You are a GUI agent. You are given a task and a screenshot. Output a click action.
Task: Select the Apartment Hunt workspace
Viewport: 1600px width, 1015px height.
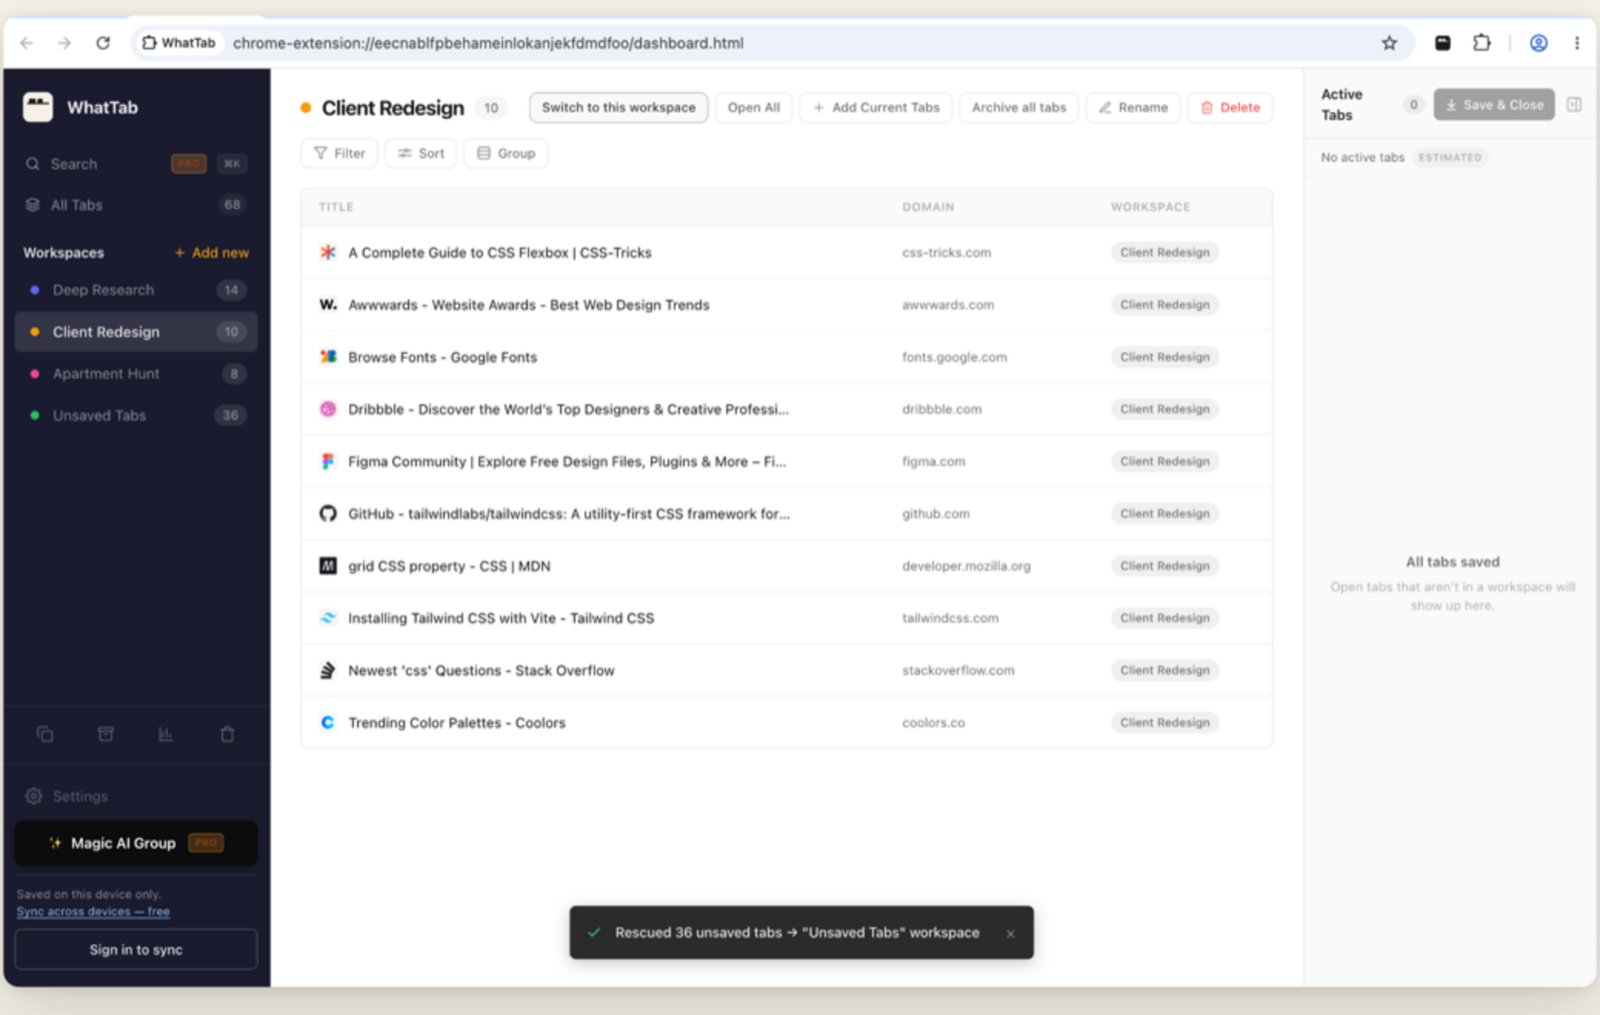click(136, 374)
